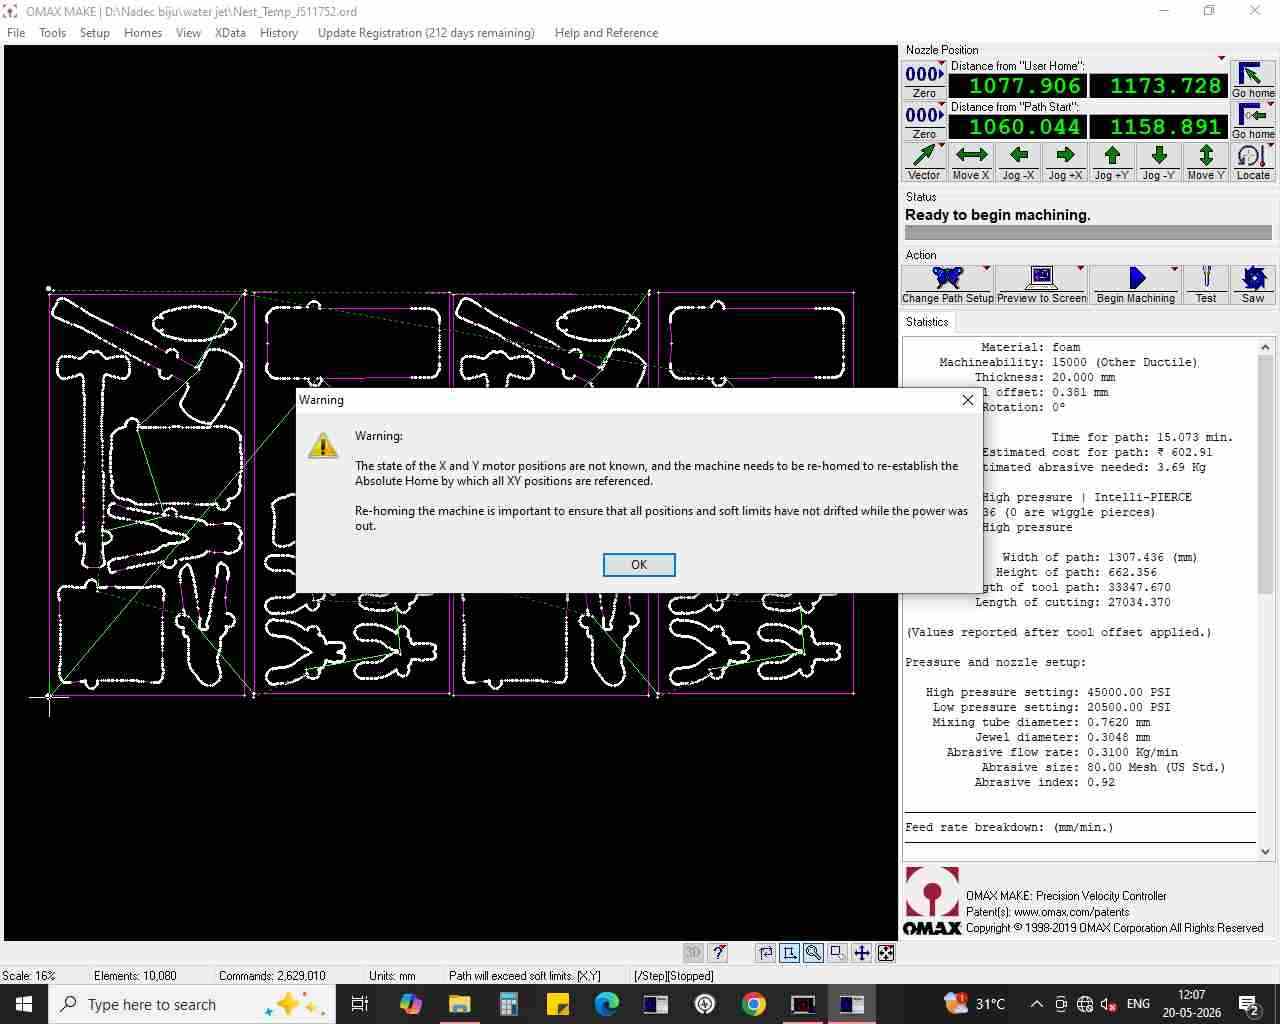The image size is (1280, 1024).
Task: Click Change Path Setup button
Action: [x=948, y=285]
